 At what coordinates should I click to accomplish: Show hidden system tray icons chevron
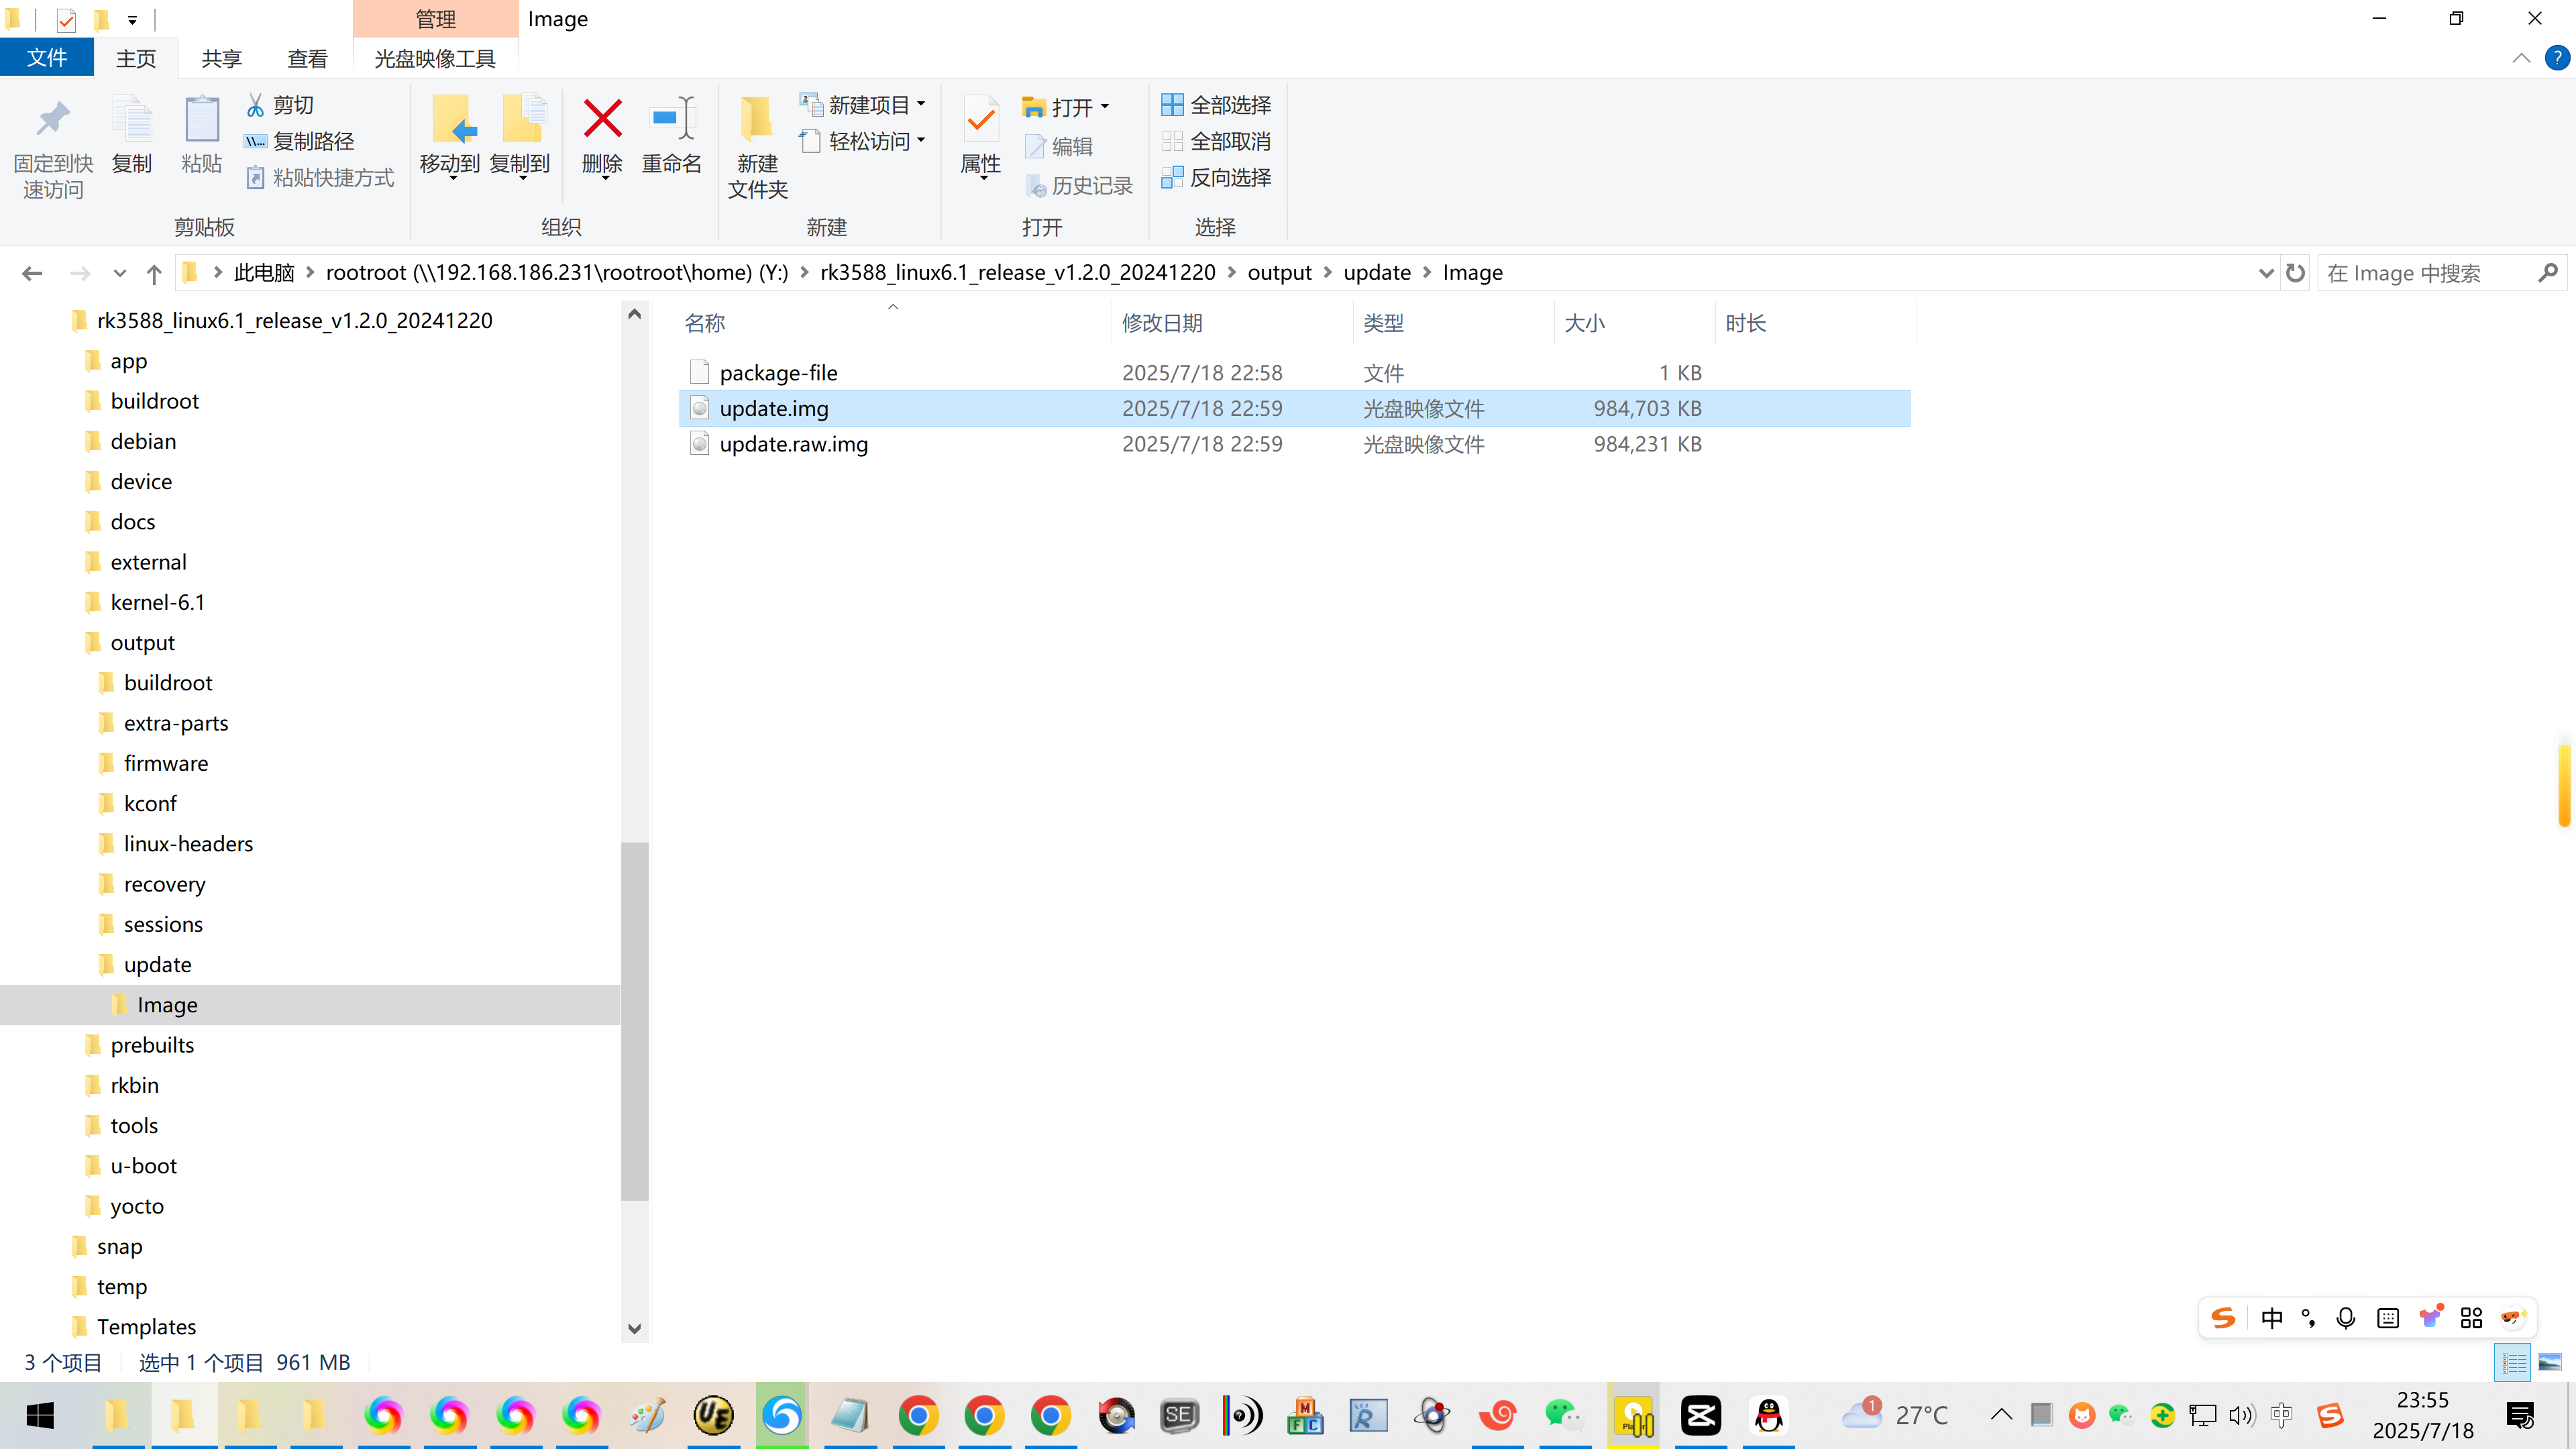[2001, 1415]
